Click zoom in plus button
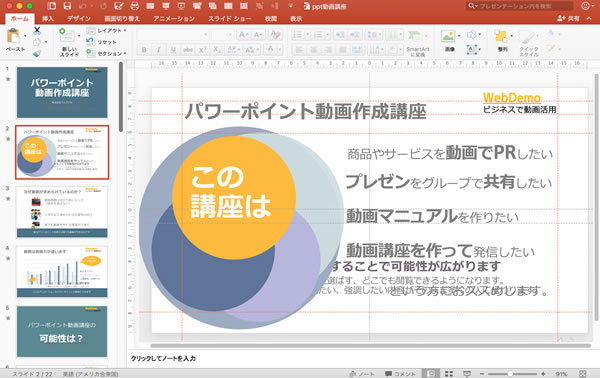Viewport: 600px width, 378px height. point(543,374)
